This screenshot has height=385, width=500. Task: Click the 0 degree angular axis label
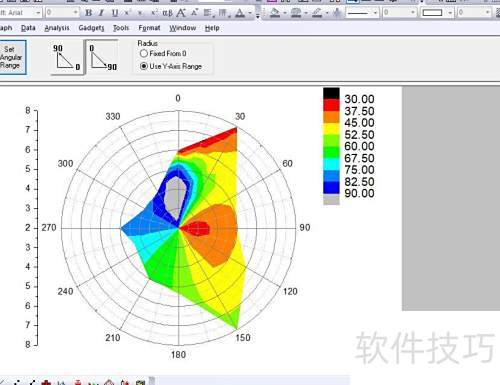coord(178,98)
